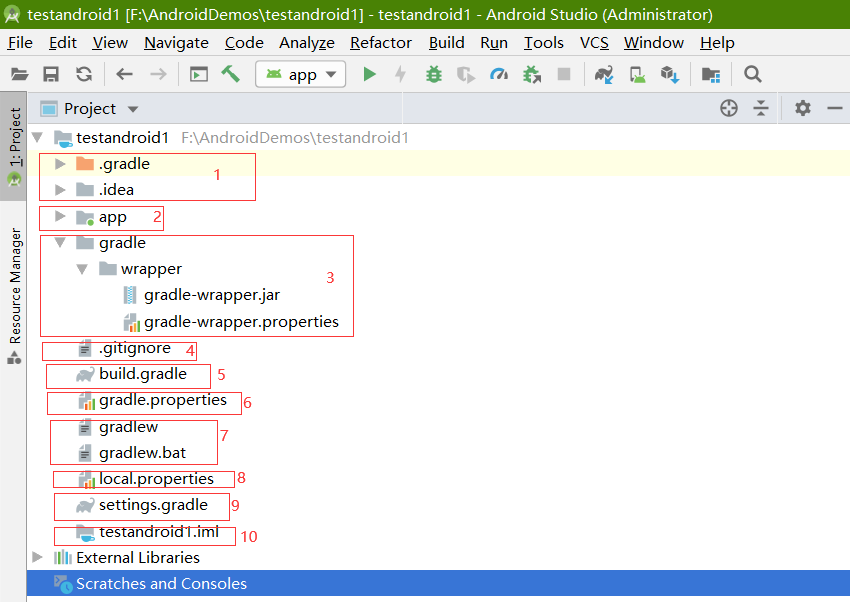850x602 pixels.
Task: Open the Tools menu
Action: [x=544, y=43]
